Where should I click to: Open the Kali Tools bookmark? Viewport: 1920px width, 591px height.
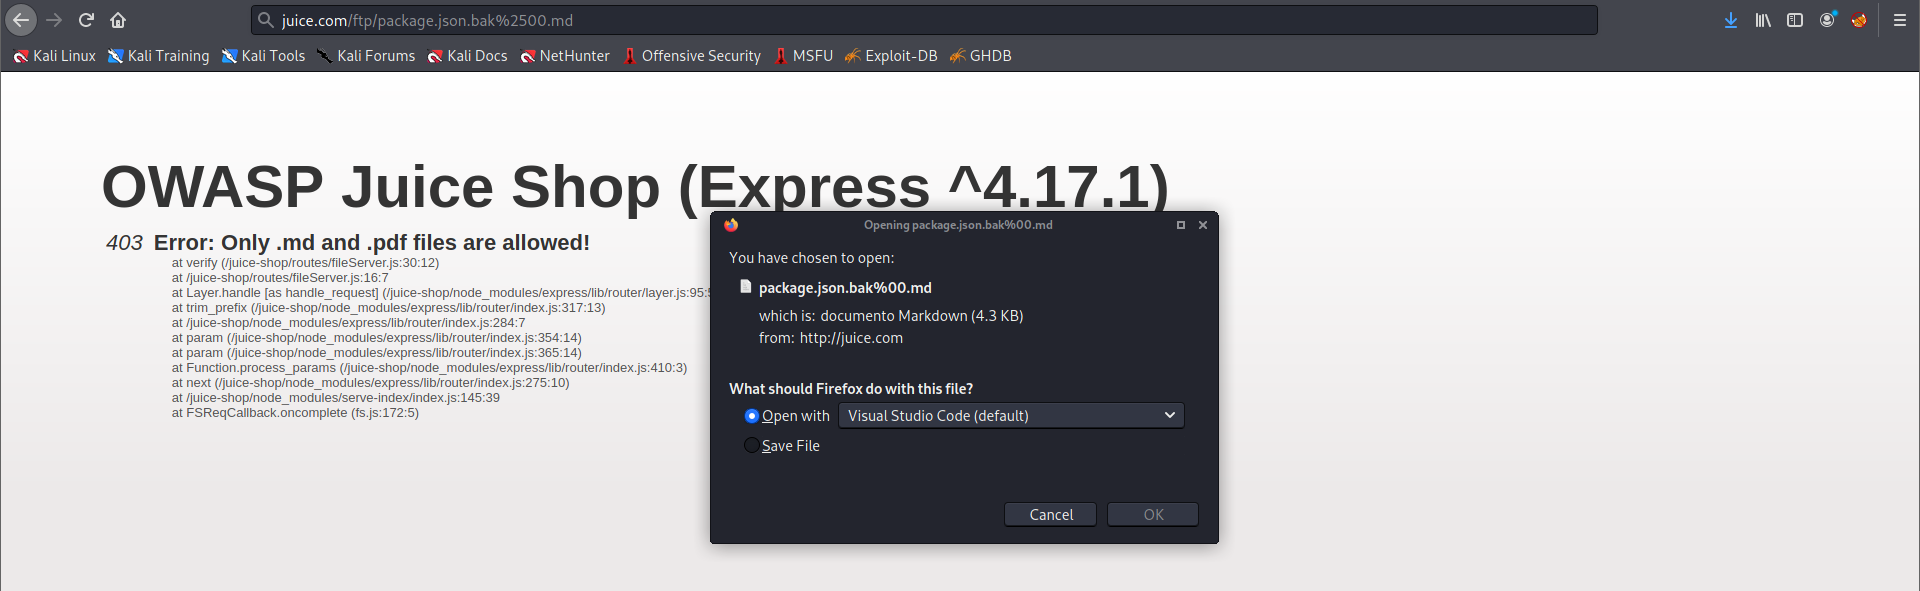tap(263, 56)
